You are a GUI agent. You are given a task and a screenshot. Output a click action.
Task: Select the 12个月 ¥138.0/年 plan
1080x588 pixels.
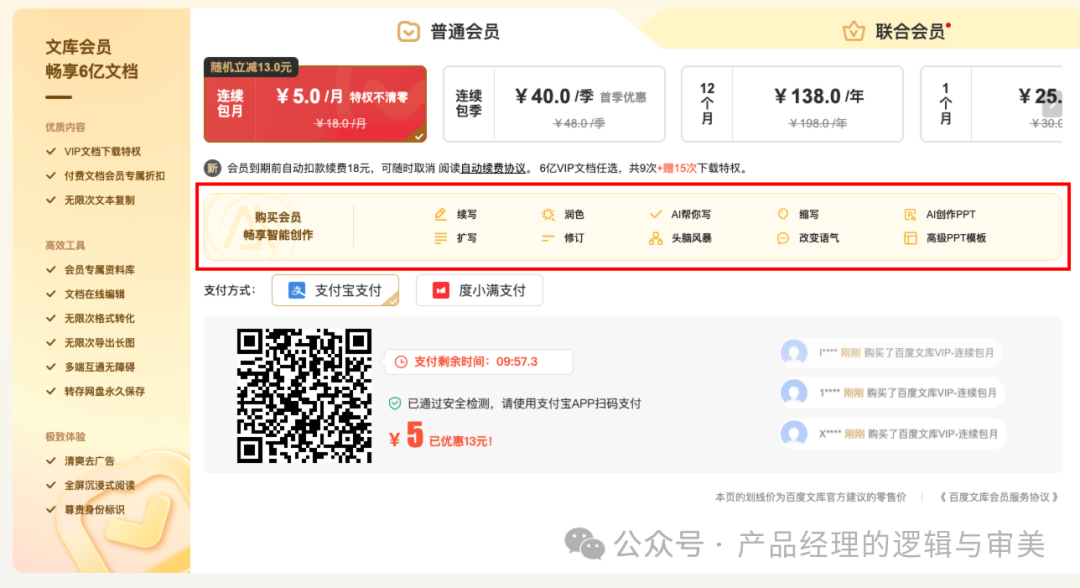pos(792,104)
